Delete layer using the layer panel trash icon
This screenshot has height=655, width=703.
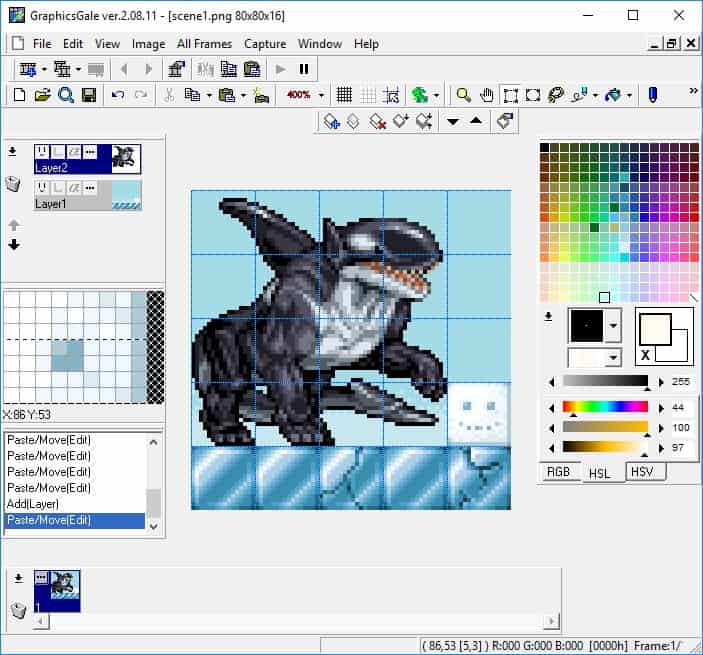point(13,183)
